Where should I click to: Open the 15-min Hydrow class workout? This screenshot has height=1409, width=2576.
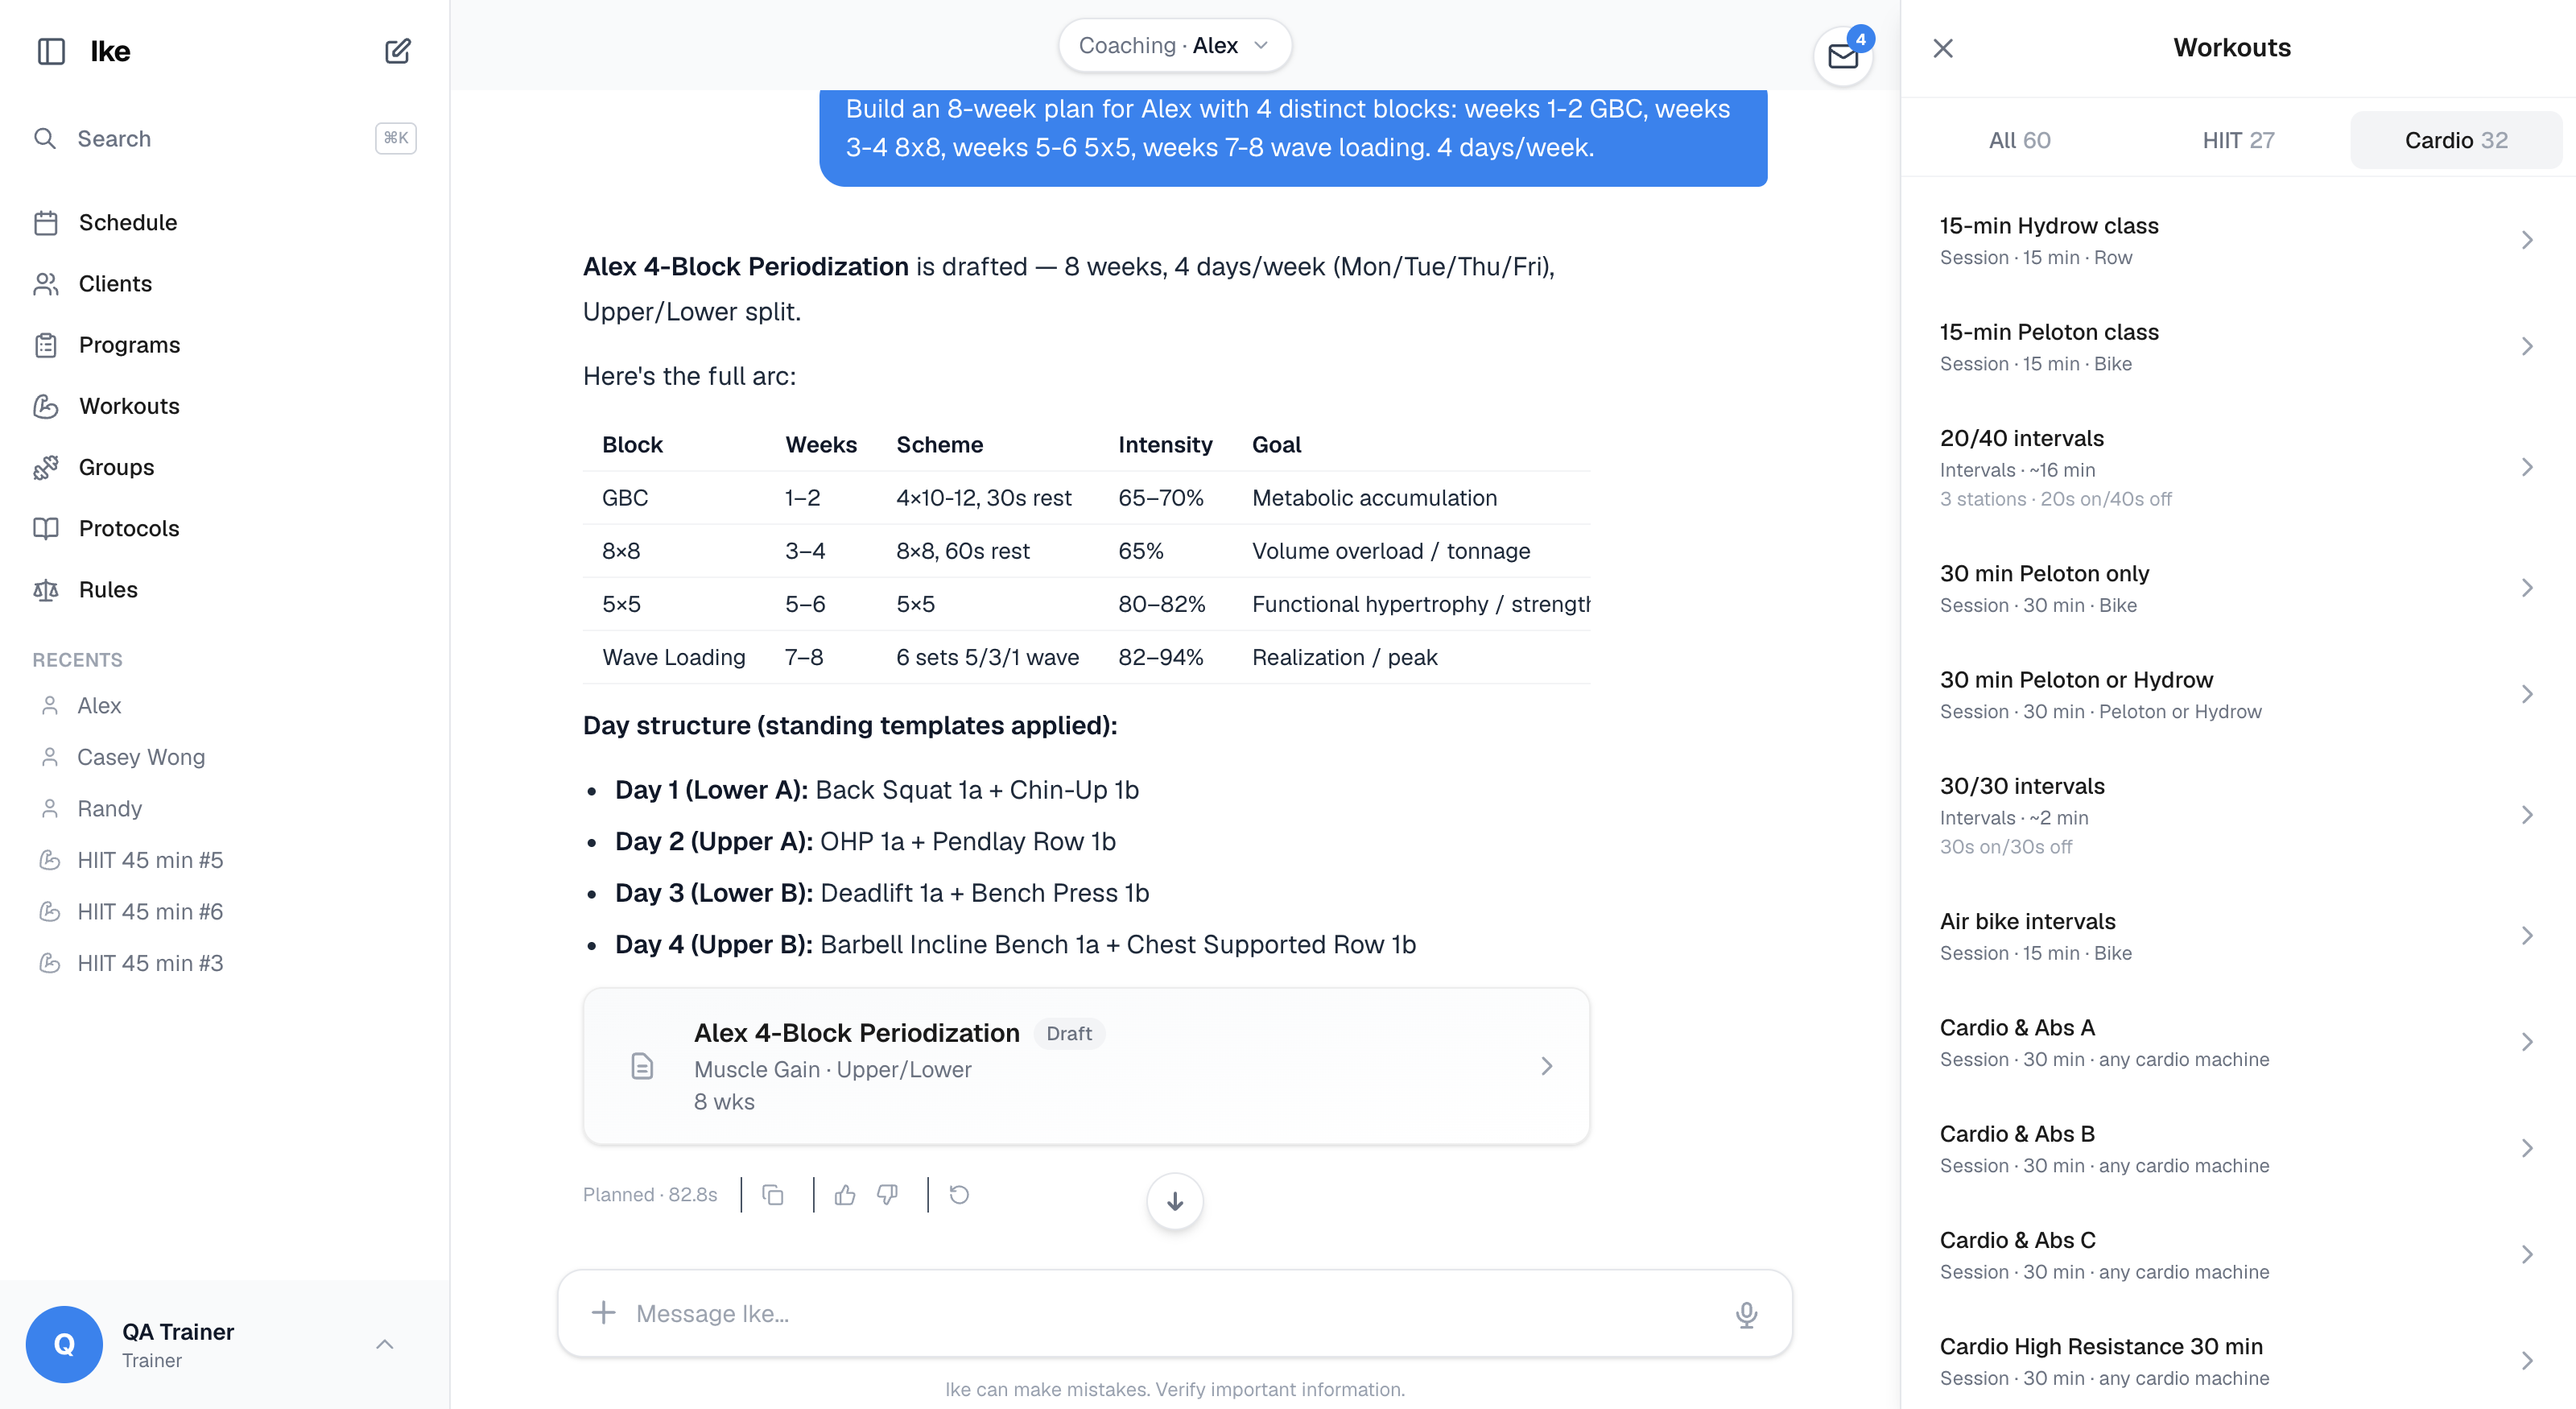click(2238, 240)
